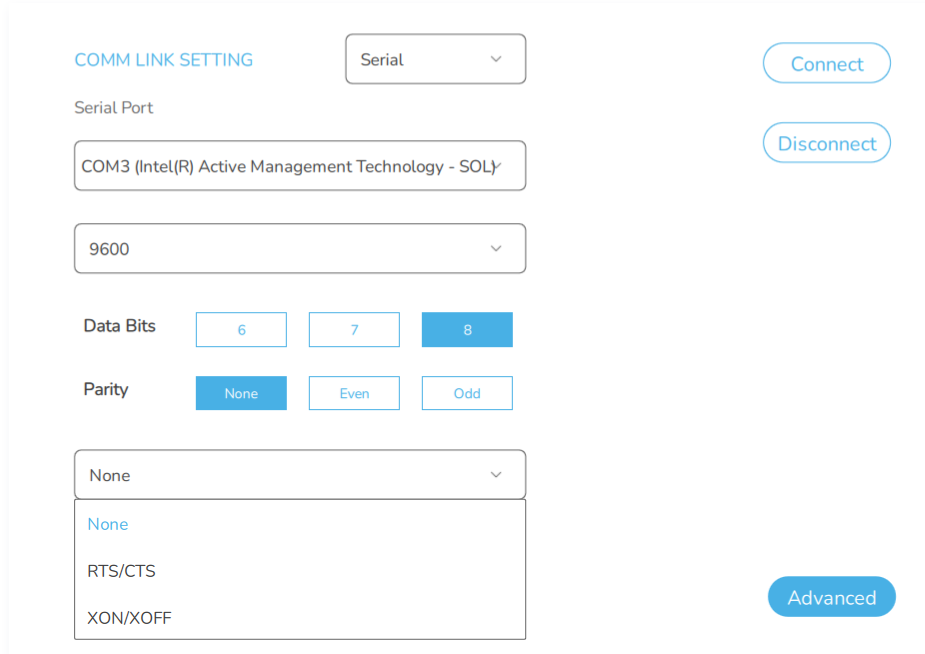Screen dimensions: 925x654
Task: Click the Disconnect button
Action: [826, 143]
